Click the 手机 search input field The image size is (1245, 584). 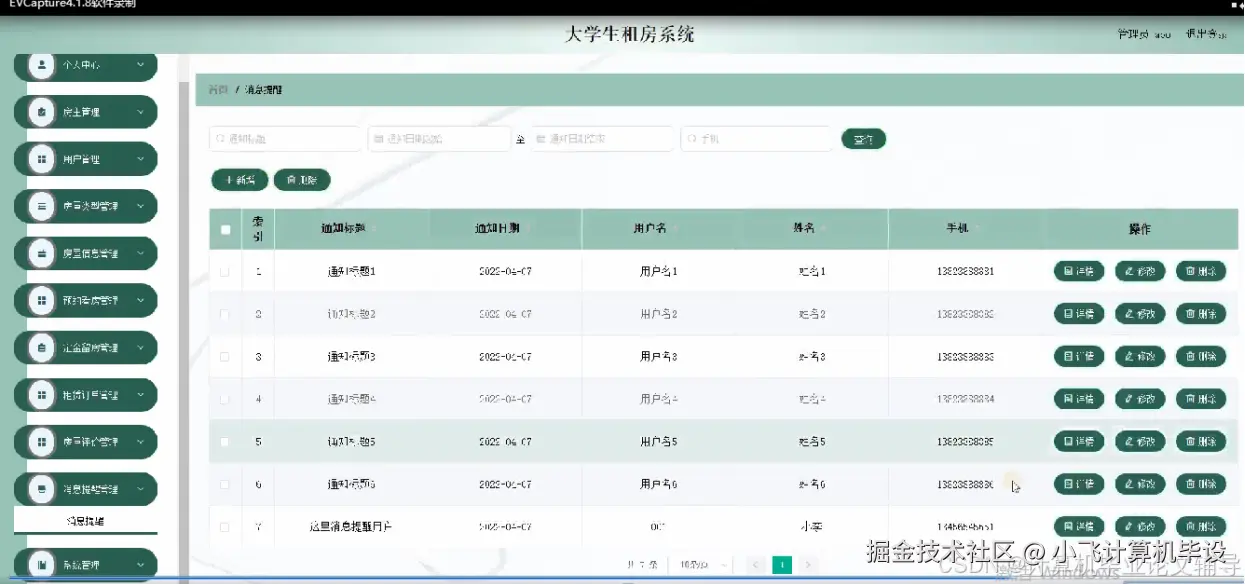coord(756,138)
